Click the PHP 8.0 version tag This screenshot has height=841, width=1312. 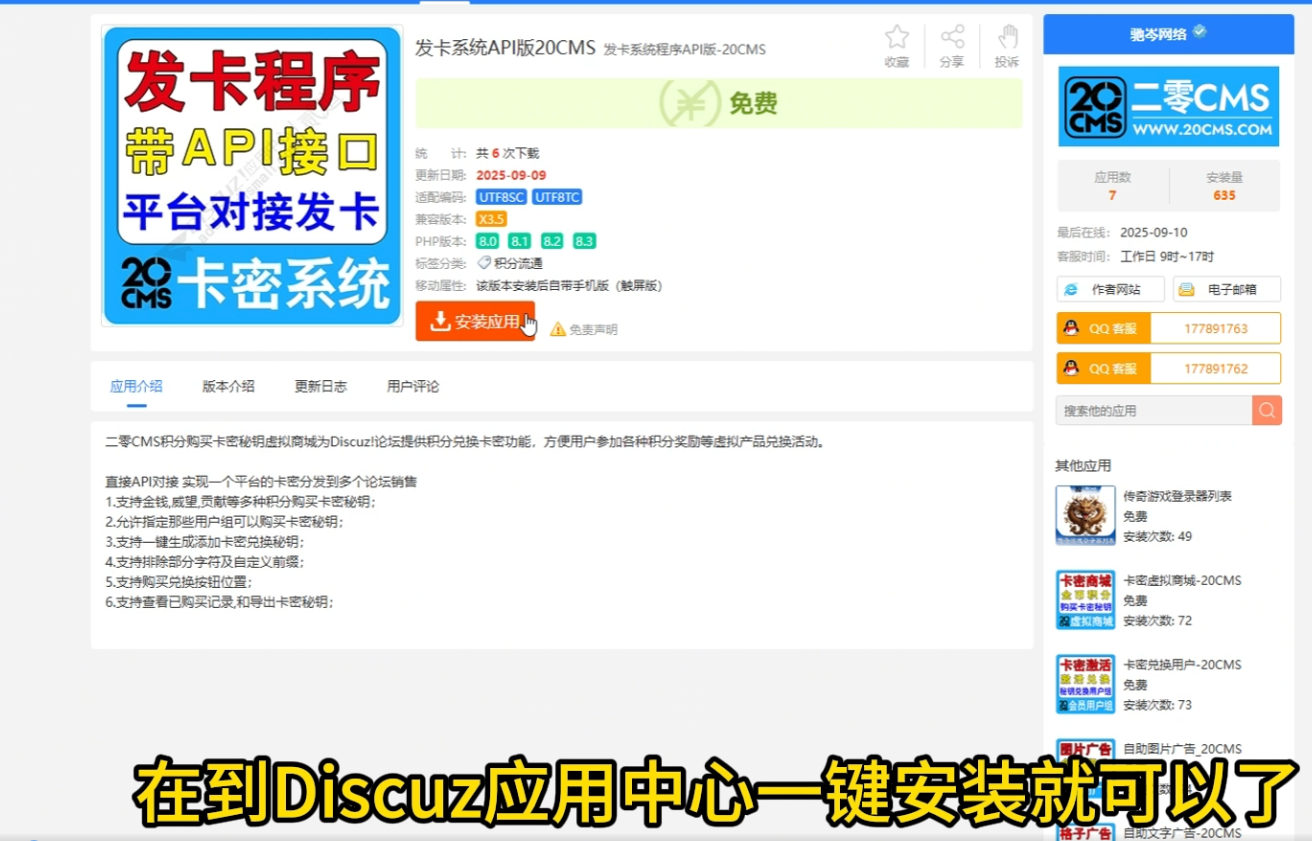487,241
